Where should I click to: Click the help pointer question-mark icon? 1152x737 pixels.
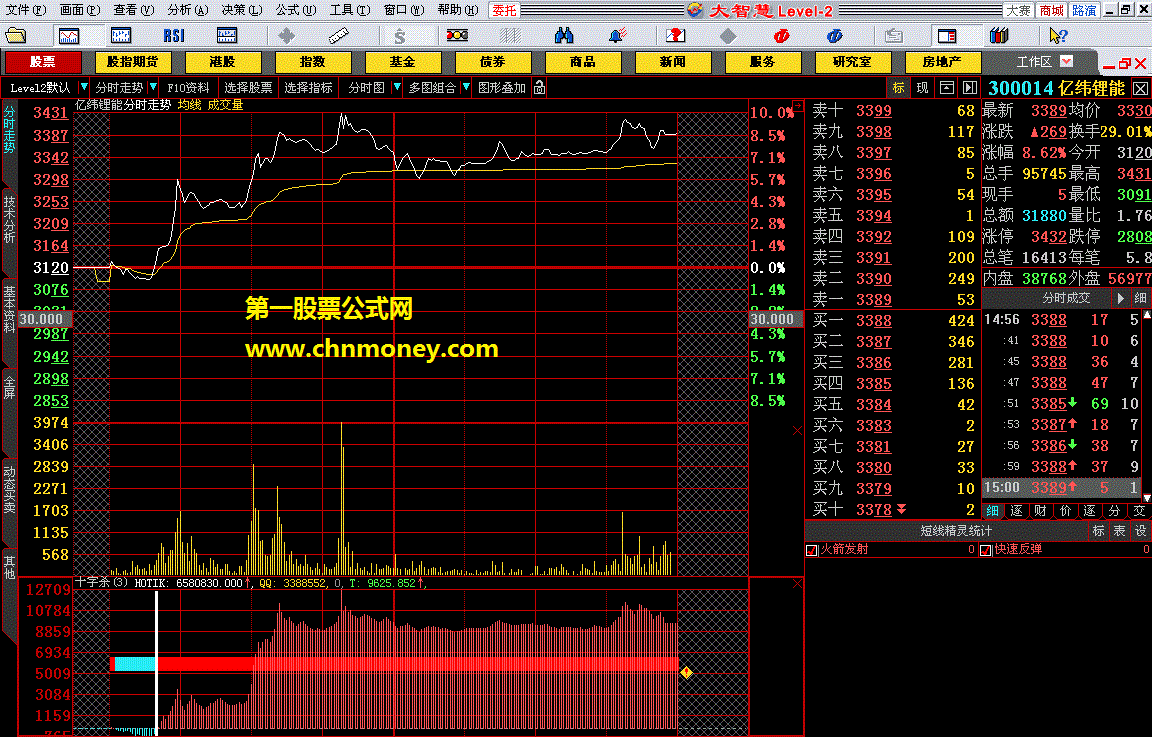pos(1058,35)
